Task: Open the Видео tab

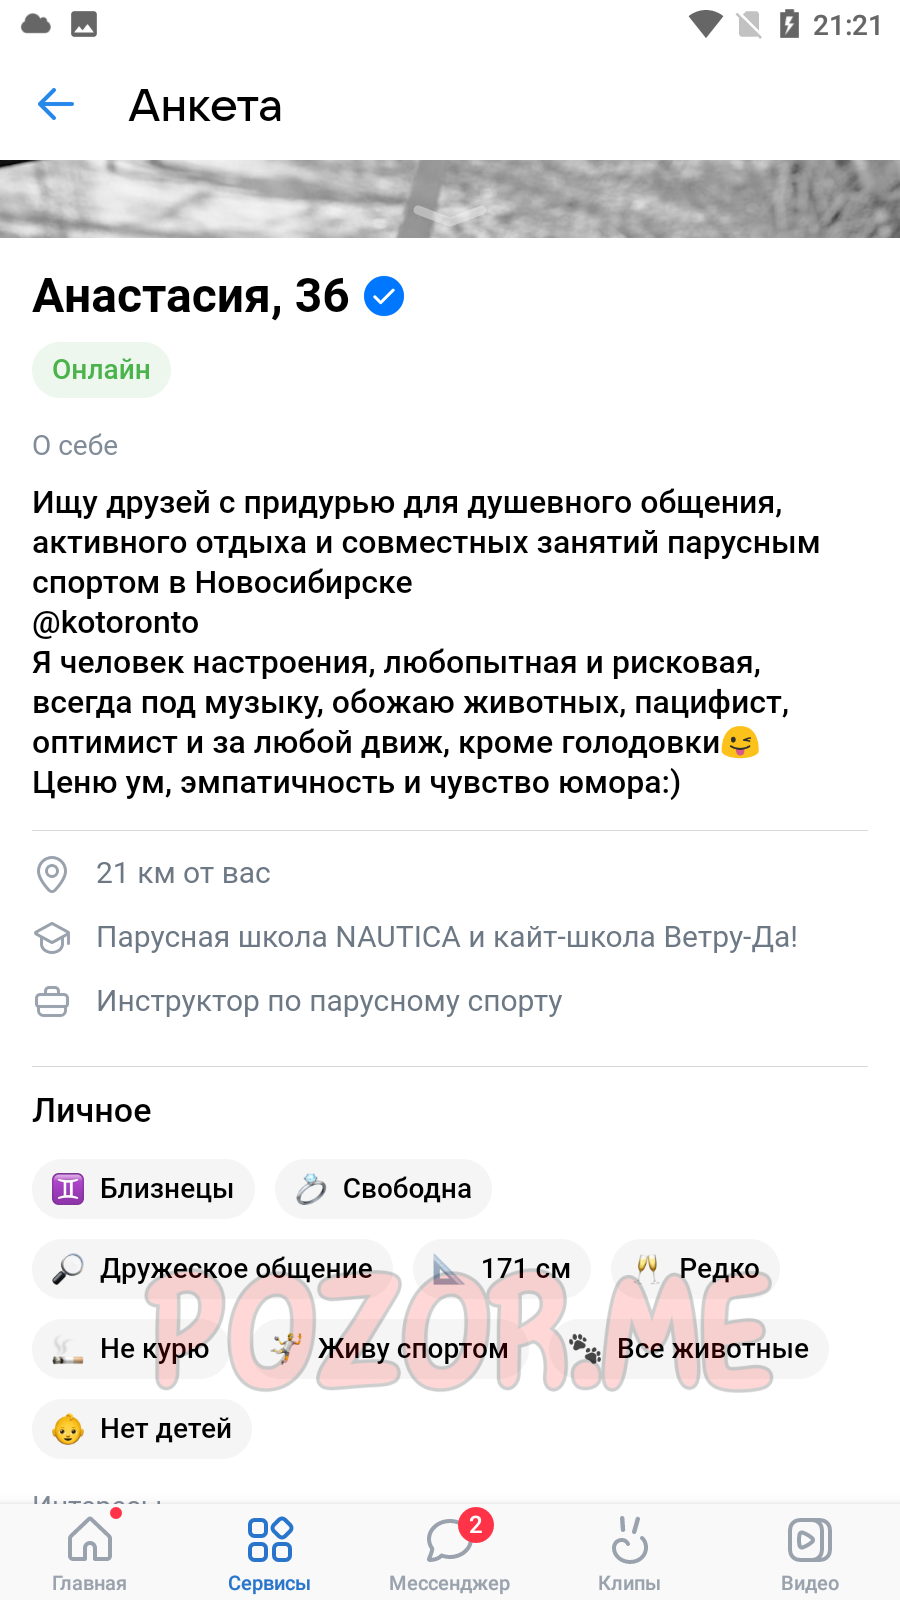Action: point(810,1552)
